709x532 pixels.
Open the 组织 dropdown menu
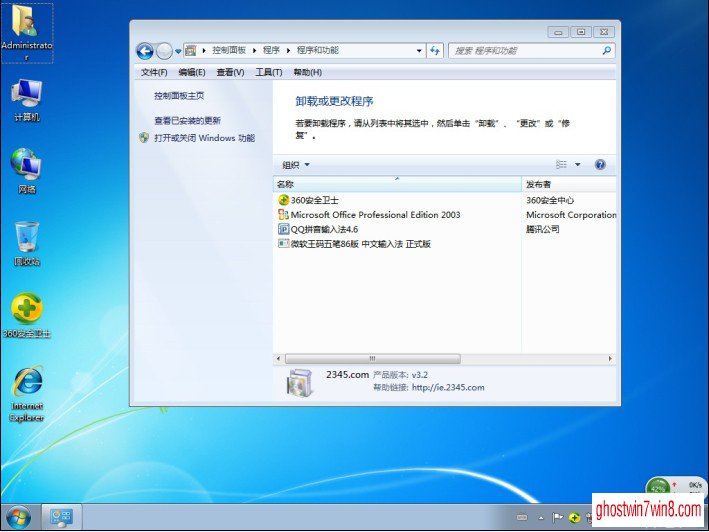coord(296,165)
